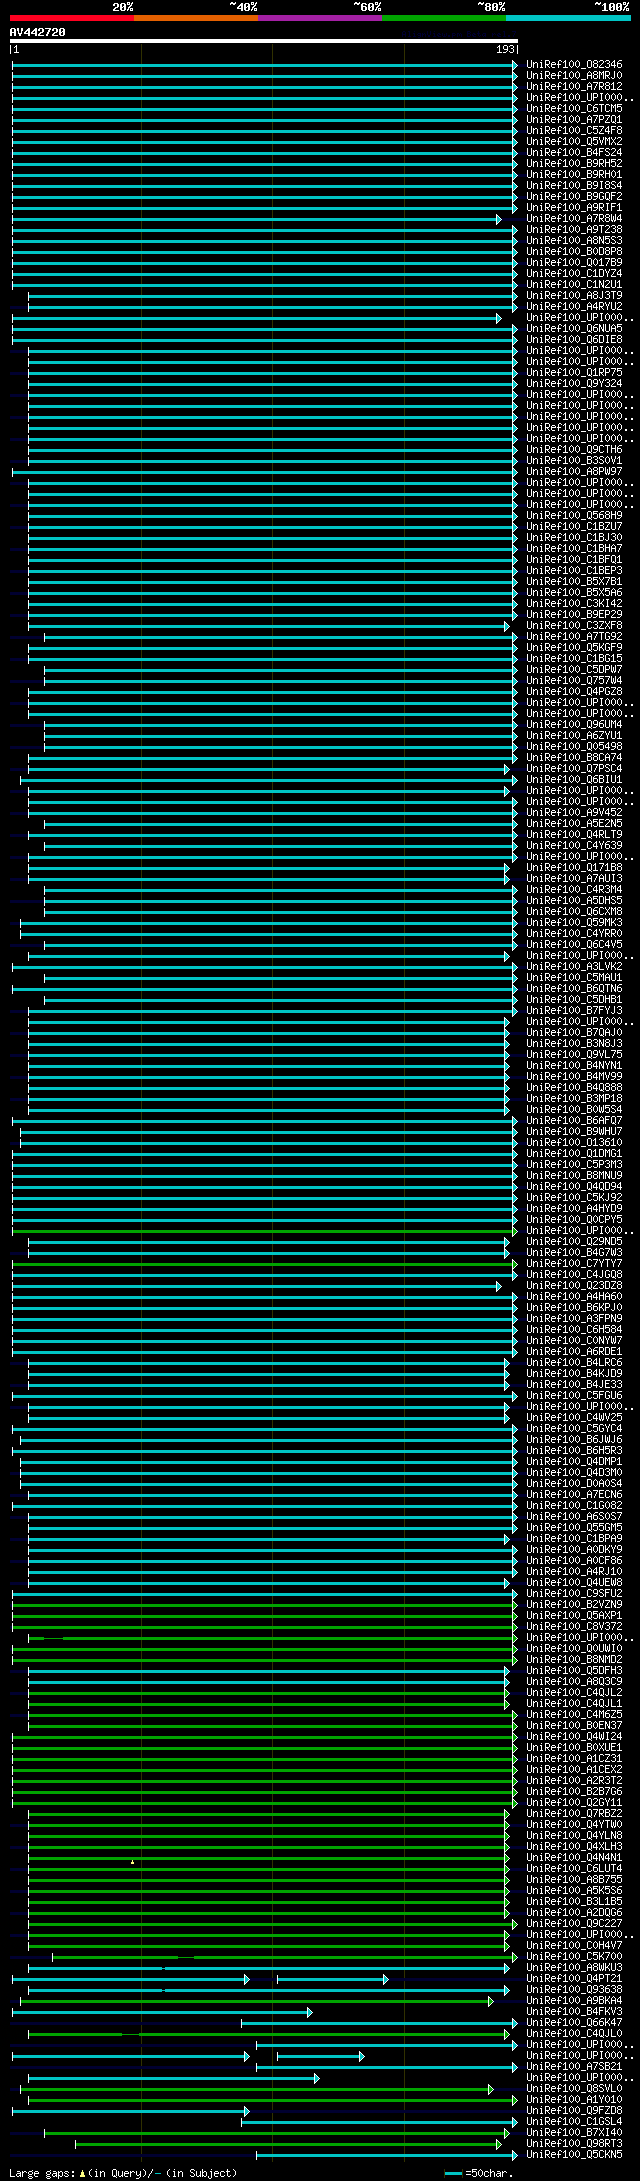Image resolution: width=640 pixels, height=2181 pixels.
Task: Select label UniRef100_B4LRC6
Action: pos(574,1362)
